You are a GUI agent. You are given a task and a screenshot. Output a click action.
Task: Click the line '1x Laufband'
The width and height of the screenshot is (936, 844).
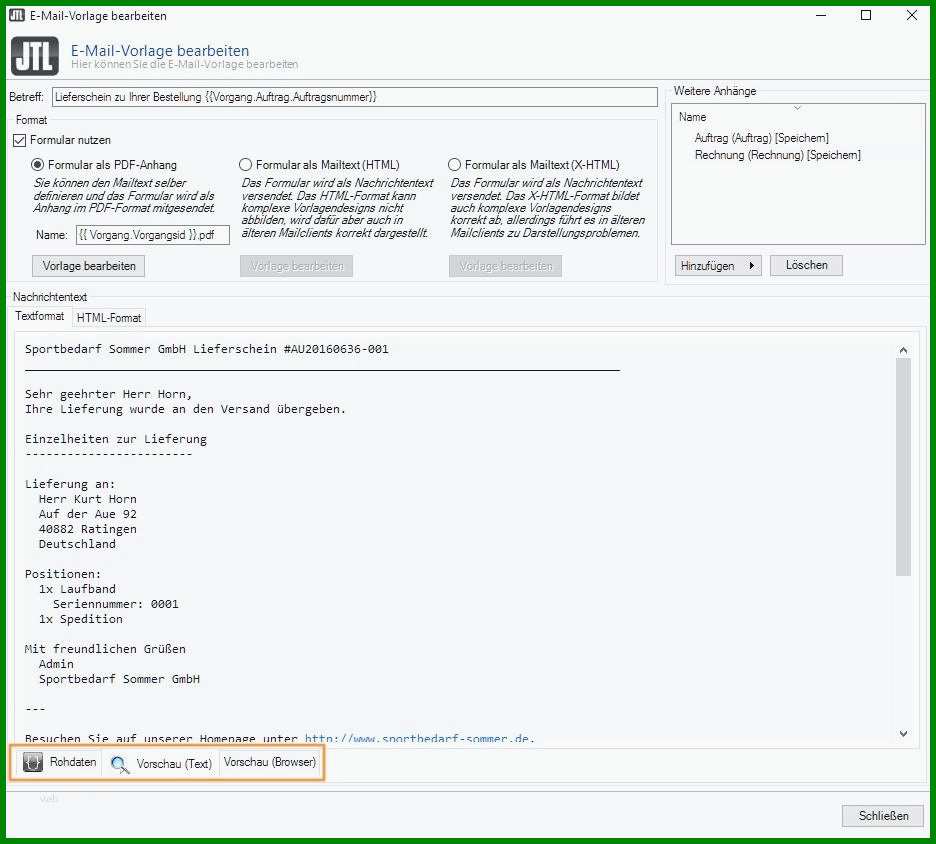[77, 589]
